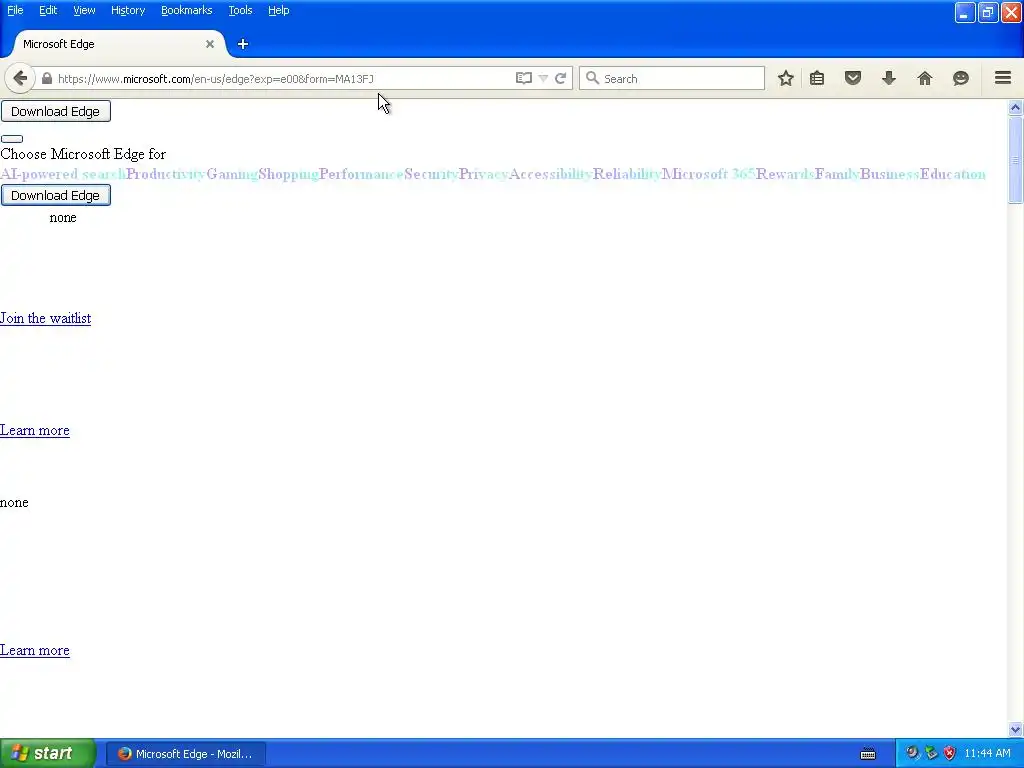Screen dimensions: 1024x768
Task: Select the Education link
Action: coord(953,174)
